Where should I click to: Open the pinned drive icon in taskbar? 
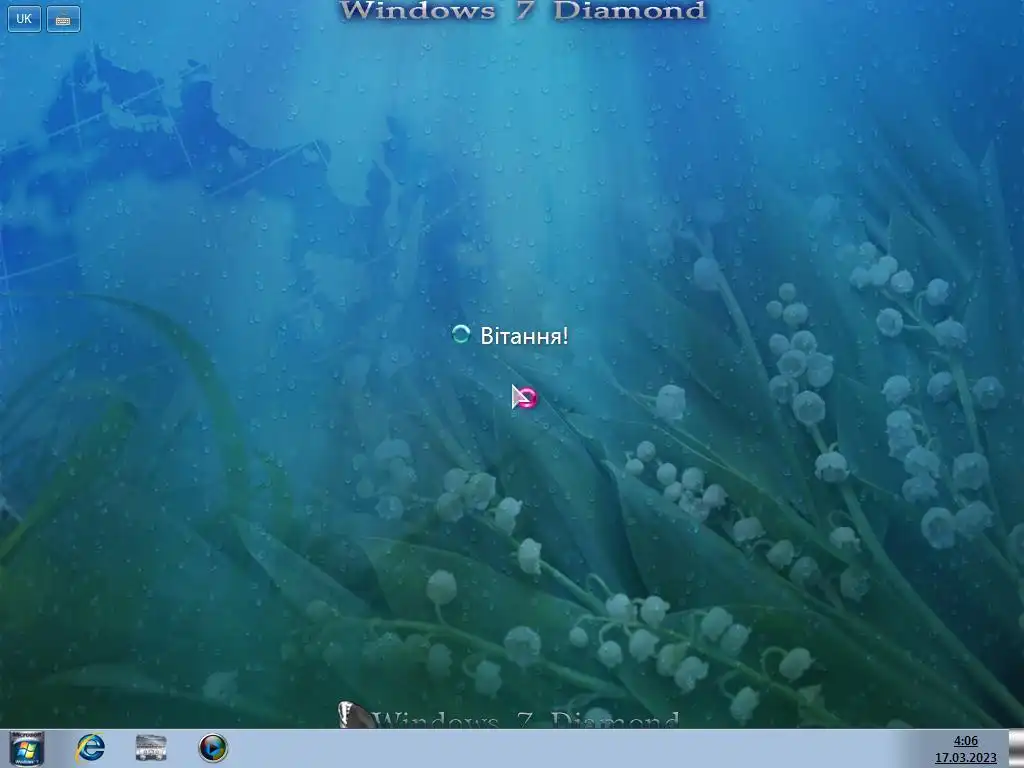[x=151, y=748]
